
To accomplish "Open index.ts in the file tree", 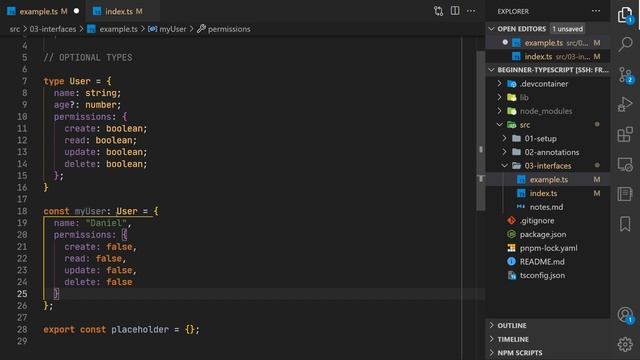I will 548,193.
